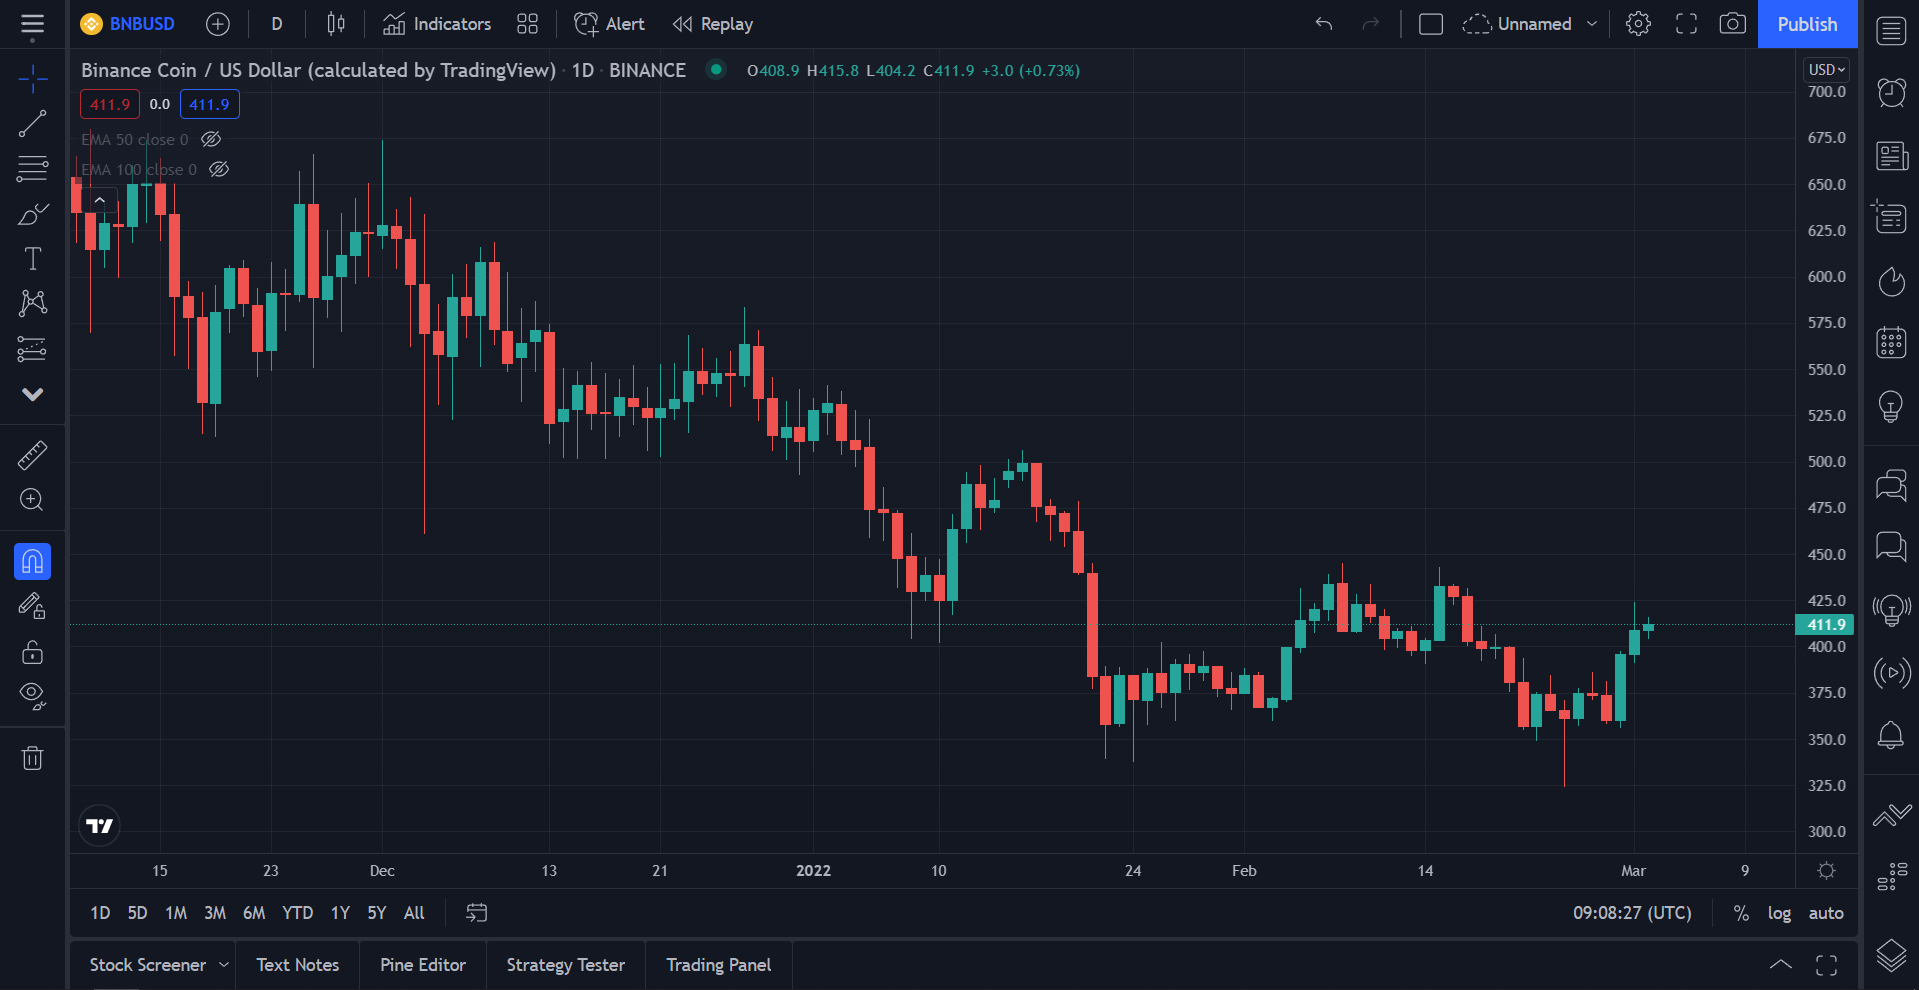Screen dimensions: 1919x990
Task: Set the range to 1M
Action: click(176, 913)
